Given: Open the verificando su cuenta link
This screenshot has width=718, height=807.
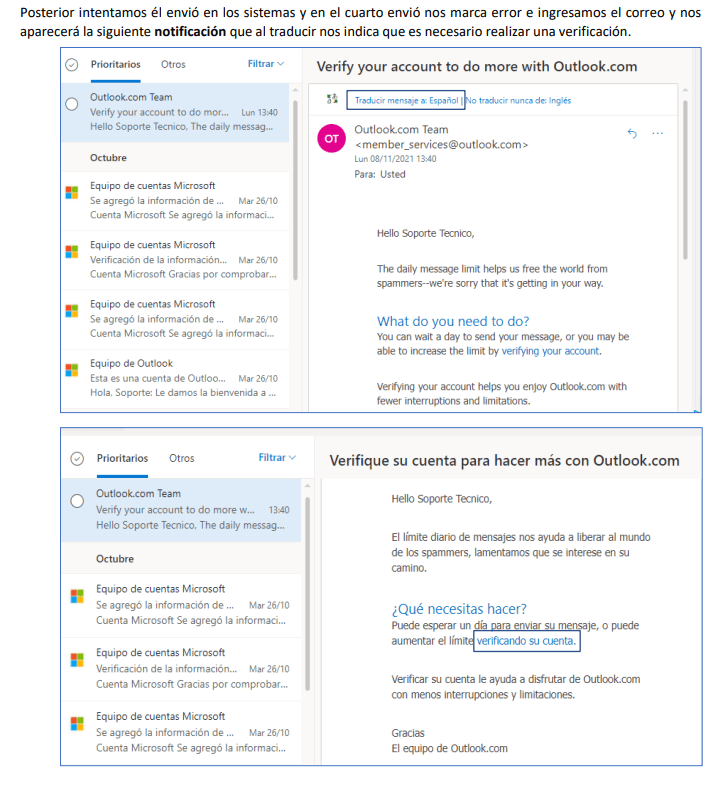Looking at the screenshot, I should [526, 641].
